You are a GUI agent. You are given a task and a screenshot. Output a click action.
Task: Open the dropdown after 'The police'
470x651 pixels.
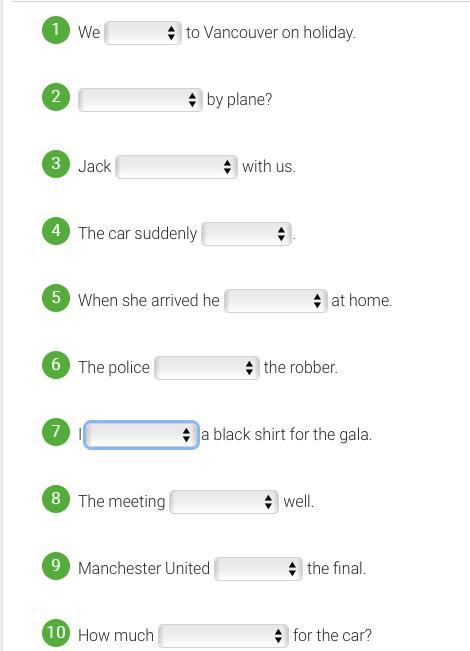(207, 368)
